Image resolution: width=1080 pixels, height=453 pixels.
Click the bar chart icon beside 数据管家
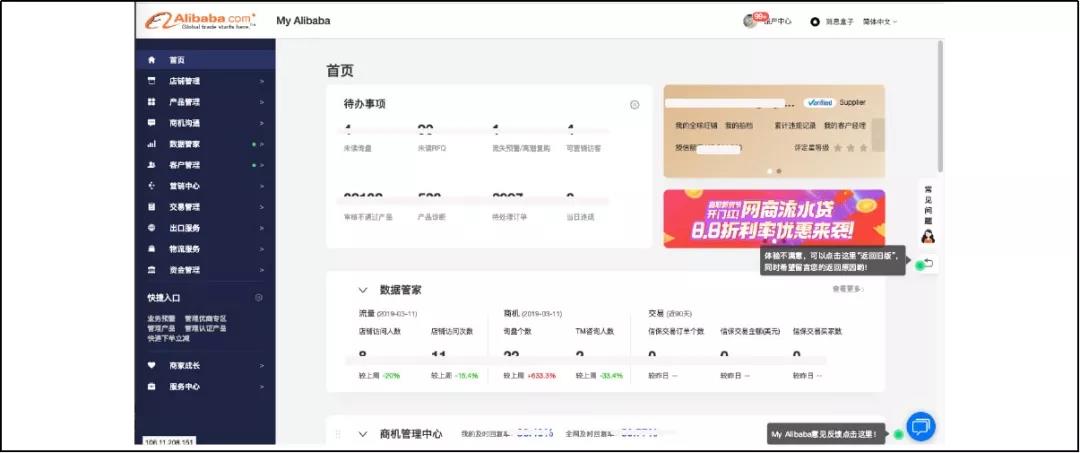tap(152, 144)
